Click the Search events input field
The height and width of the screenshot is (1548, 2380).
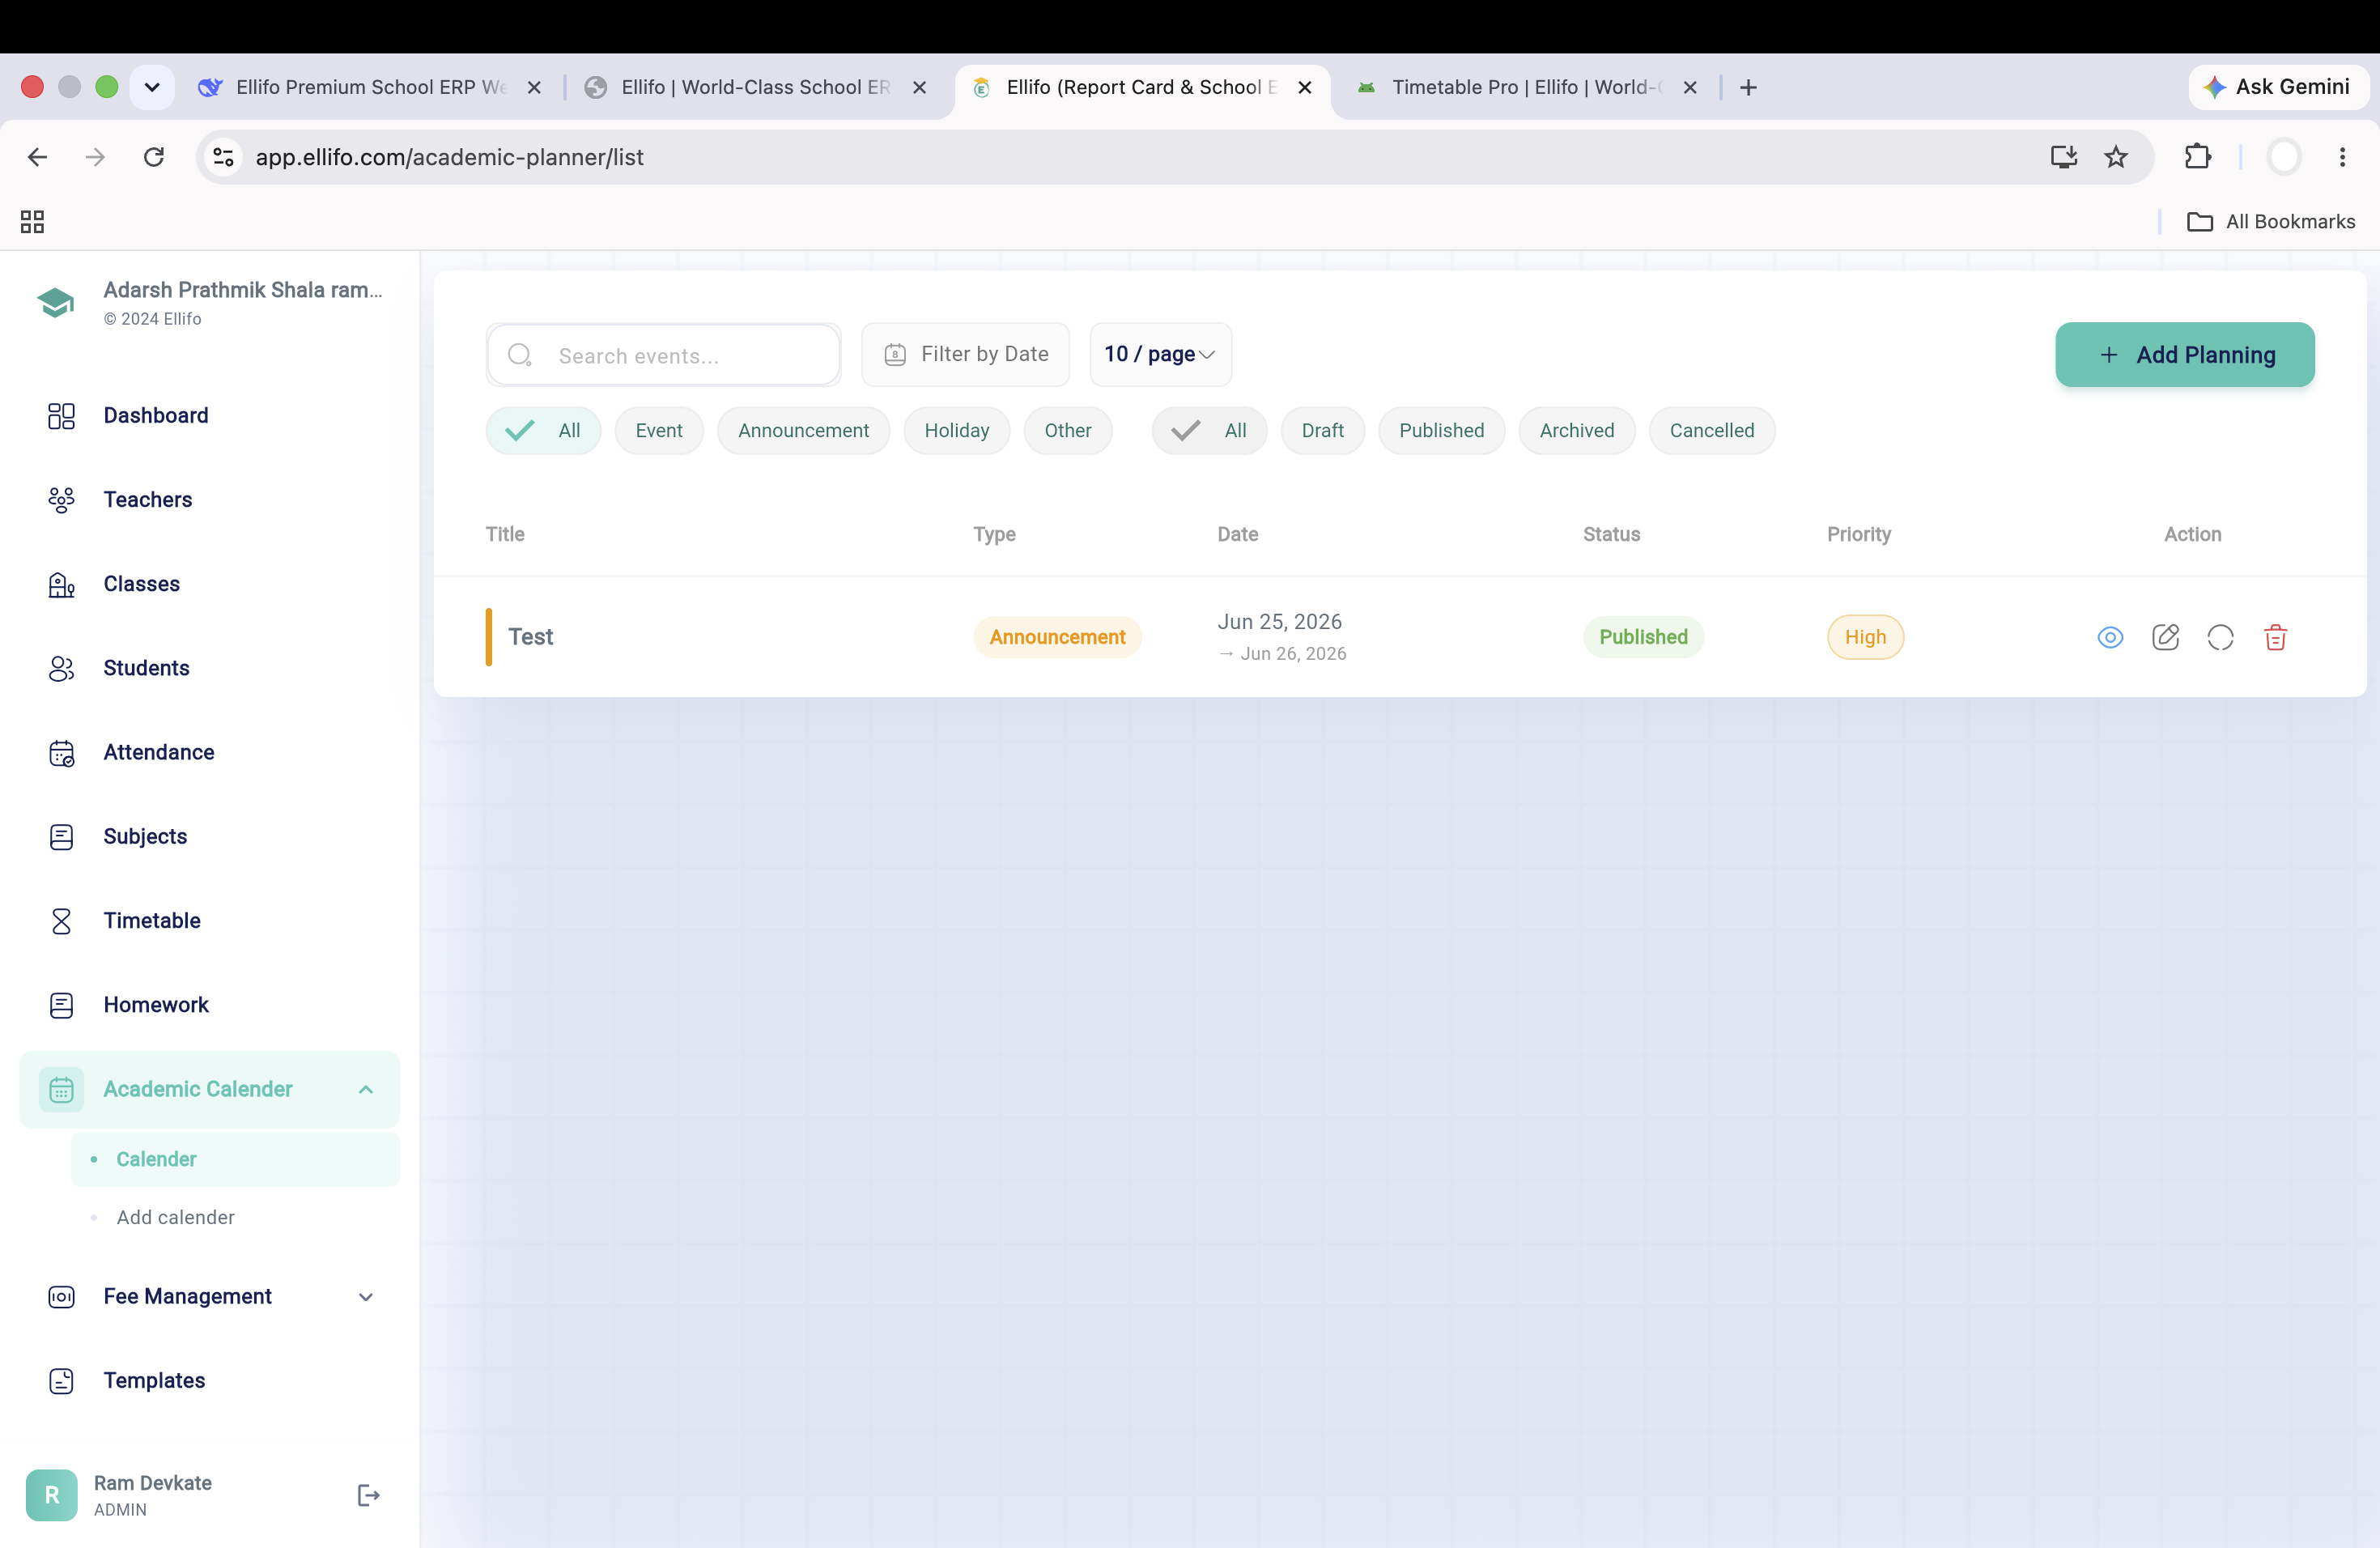664,355
